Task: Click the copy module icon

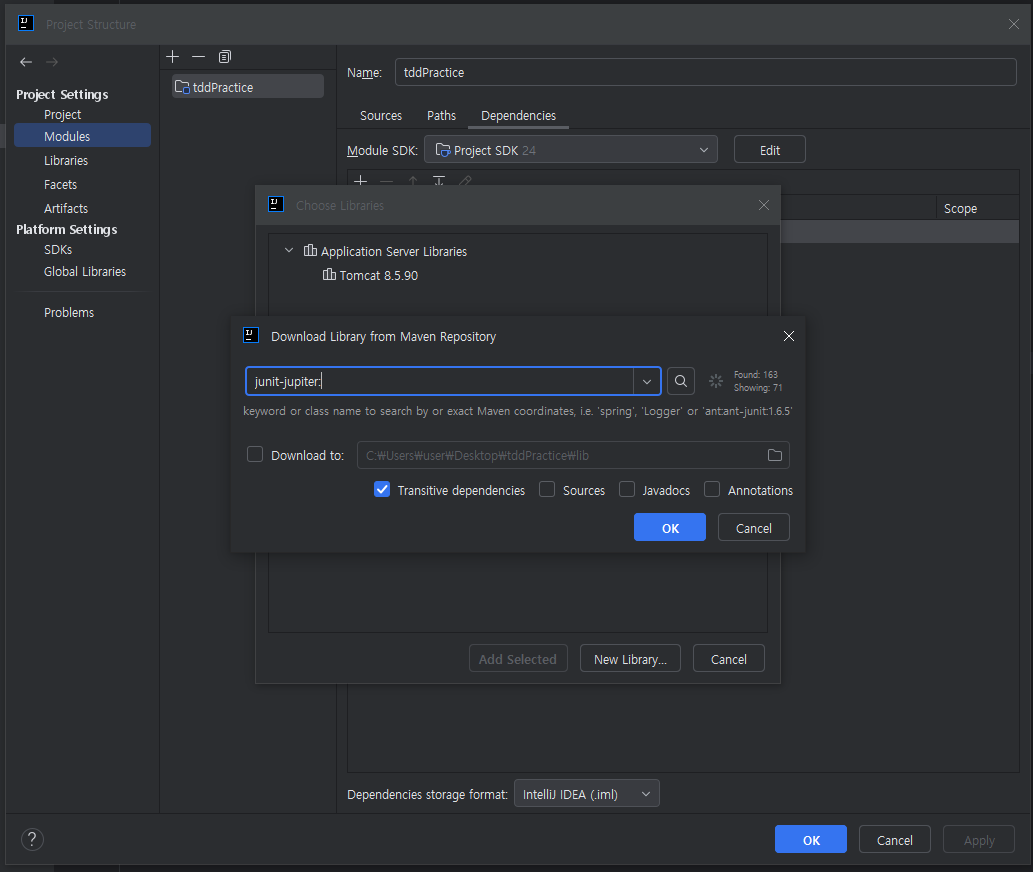Action: click(x=225, y=57)
